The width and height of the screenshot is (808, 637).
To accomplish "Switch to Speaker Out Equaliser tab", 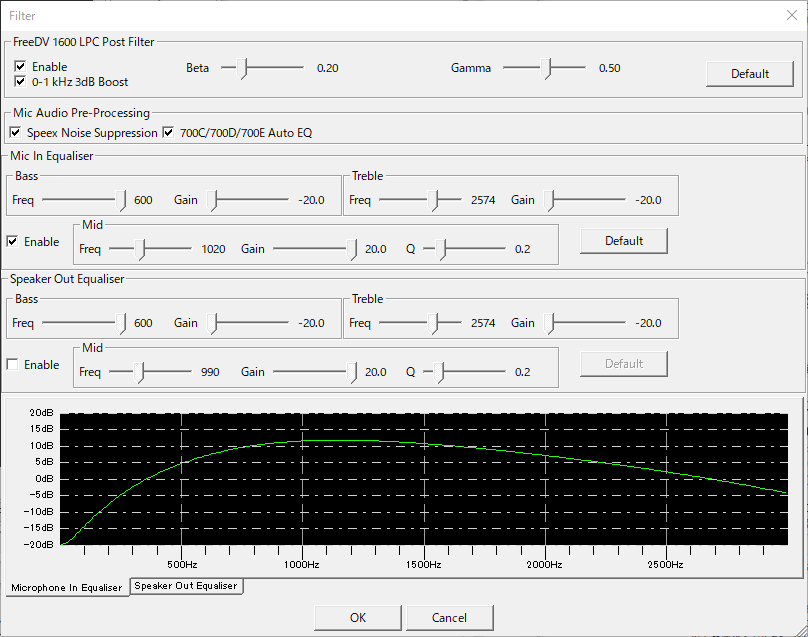I will pos(187,586).
